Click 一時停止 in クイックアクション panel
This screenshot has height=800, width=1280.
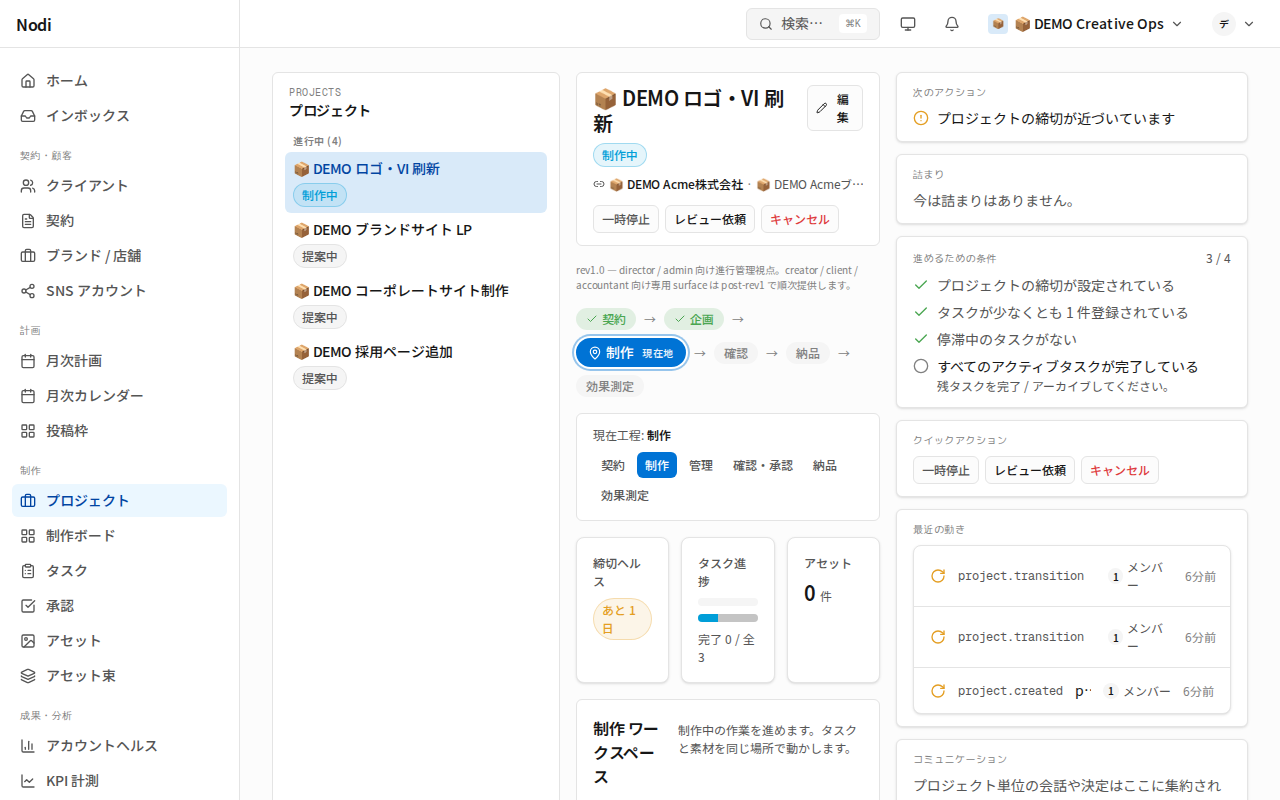click(x=946, y=470)
